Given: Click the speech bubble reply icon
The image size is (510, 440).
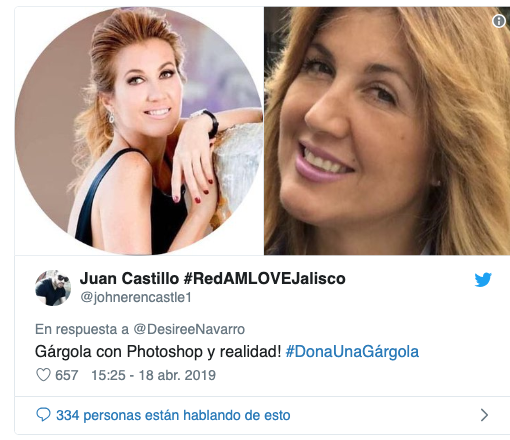Looking at the screenshot, I should tap(43, 415).
